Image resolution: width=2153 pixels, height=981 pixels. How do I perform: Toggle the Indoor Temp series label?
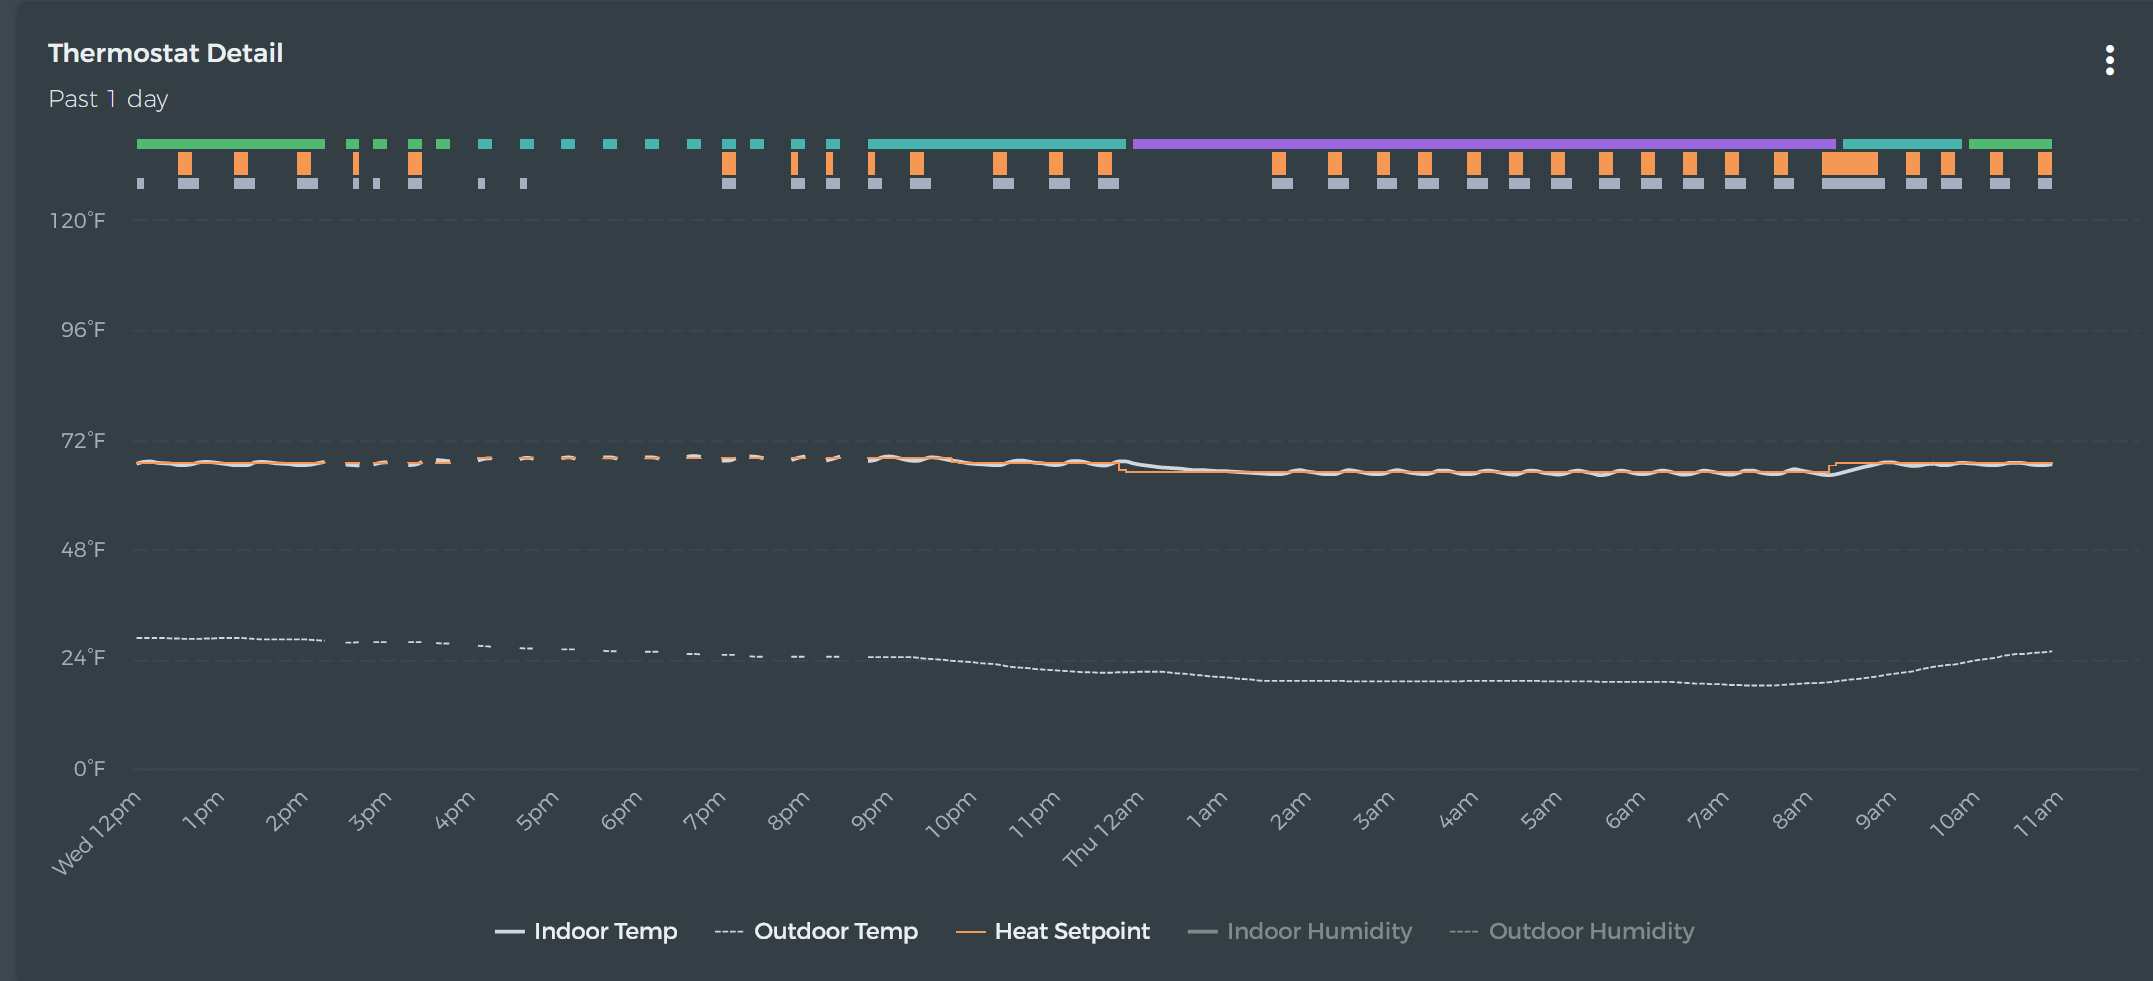click(605, 931)
